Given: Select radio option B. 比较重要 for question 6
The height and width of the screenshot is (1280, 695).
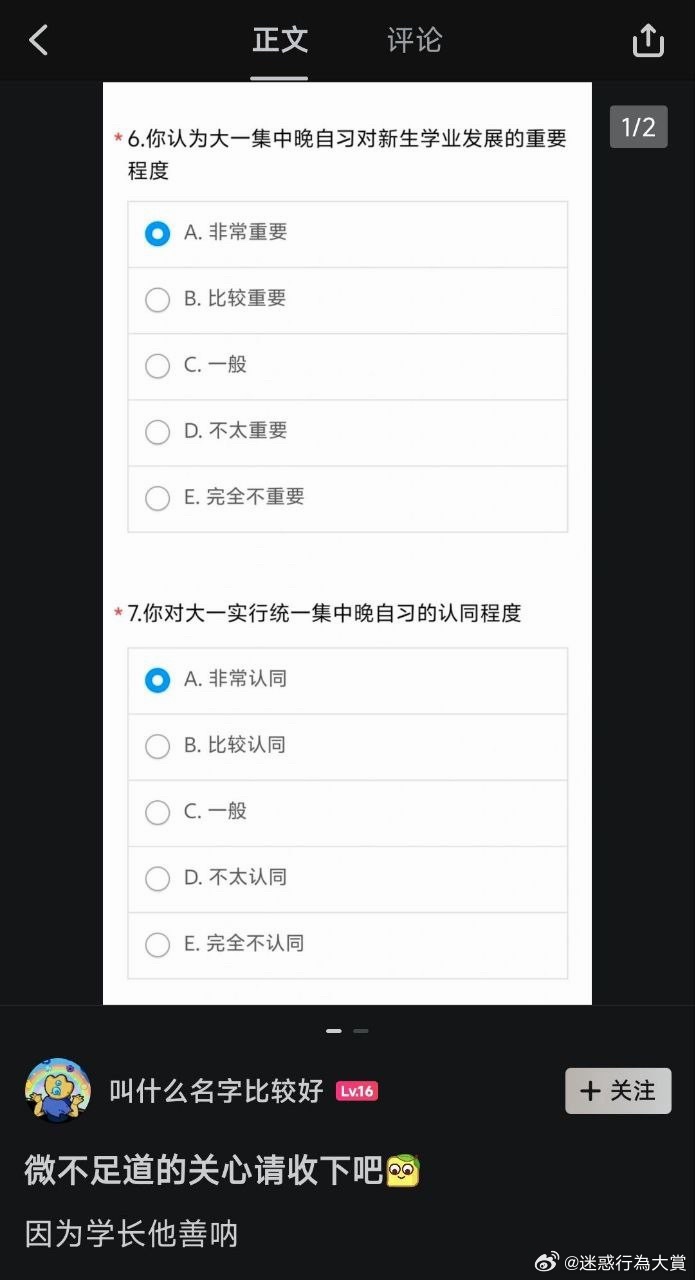Looking at the screenshot, I should [x=157, y=299].
